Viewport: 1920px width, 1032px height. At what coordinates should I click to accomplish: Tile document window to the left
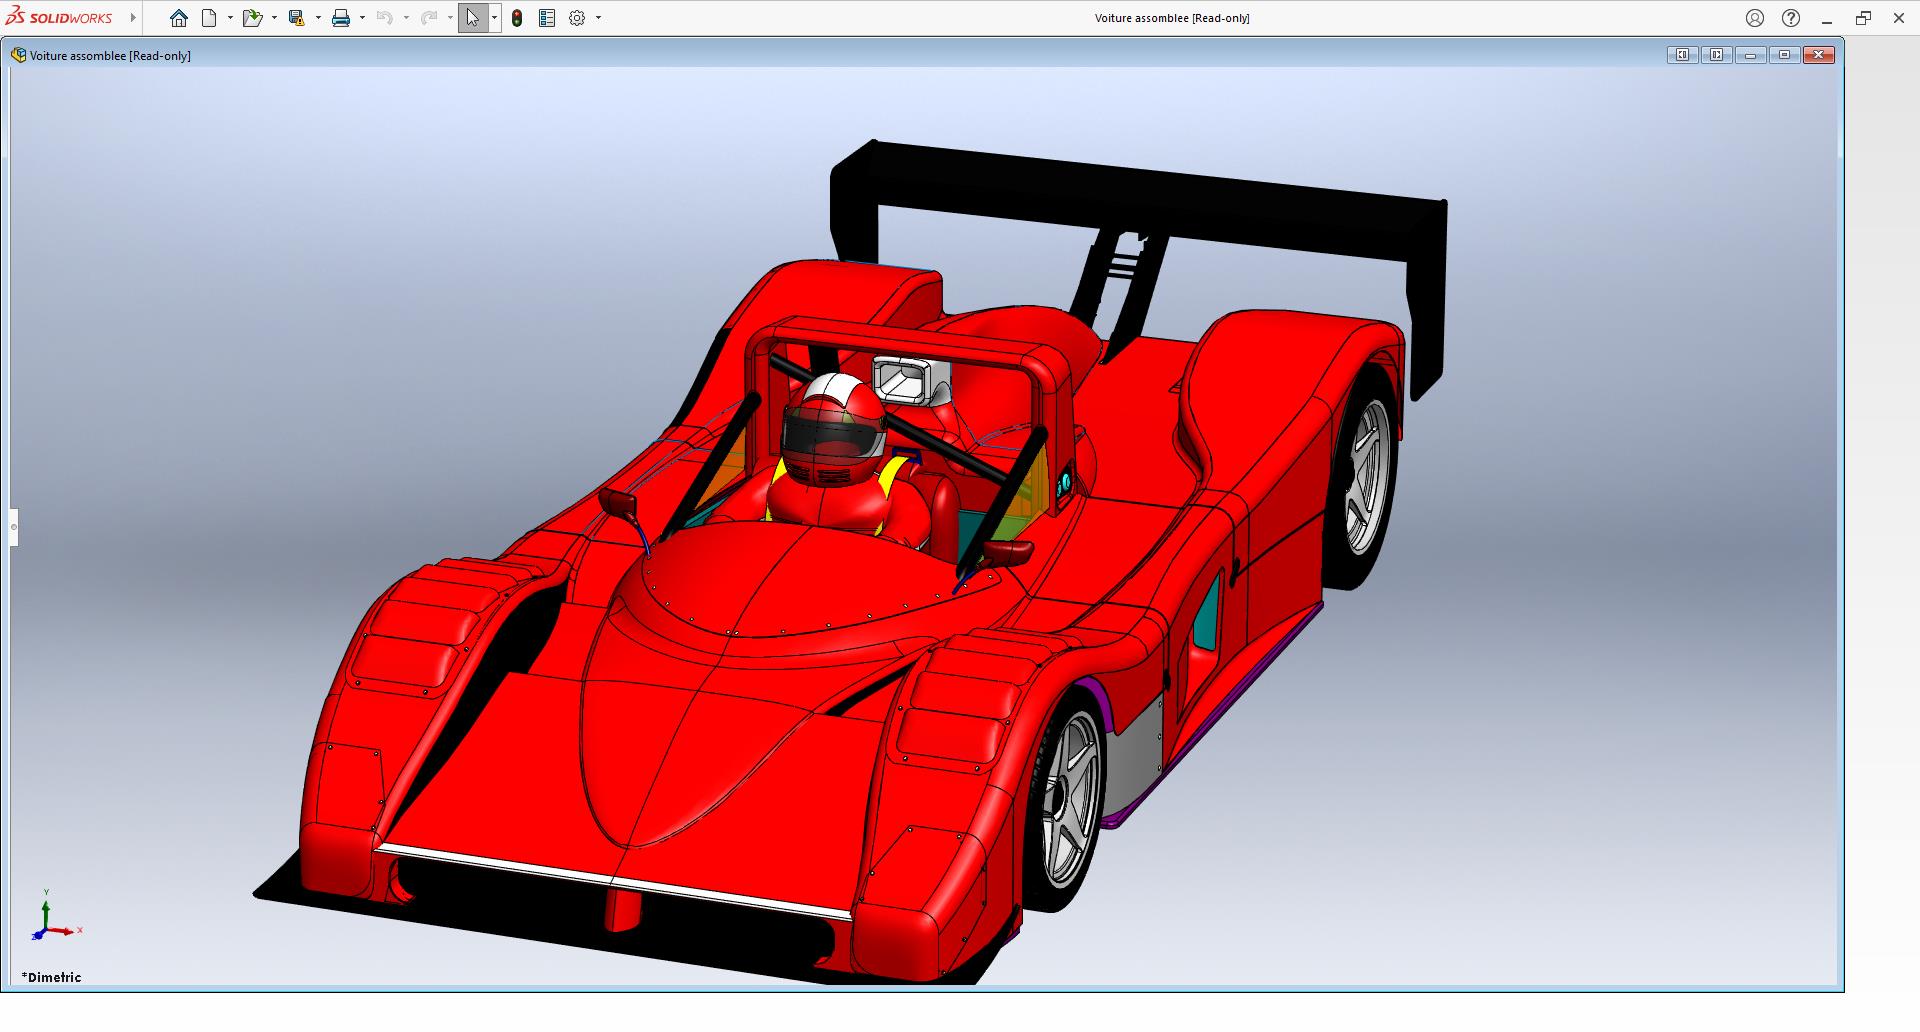tap(1682, 55)
